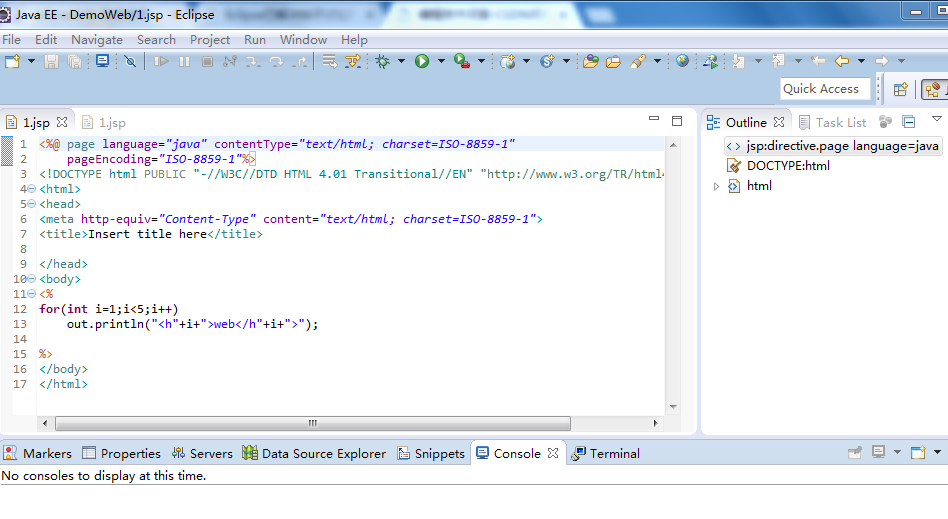Open the Help menu
The image size is (948, 519).
point(354,40)
